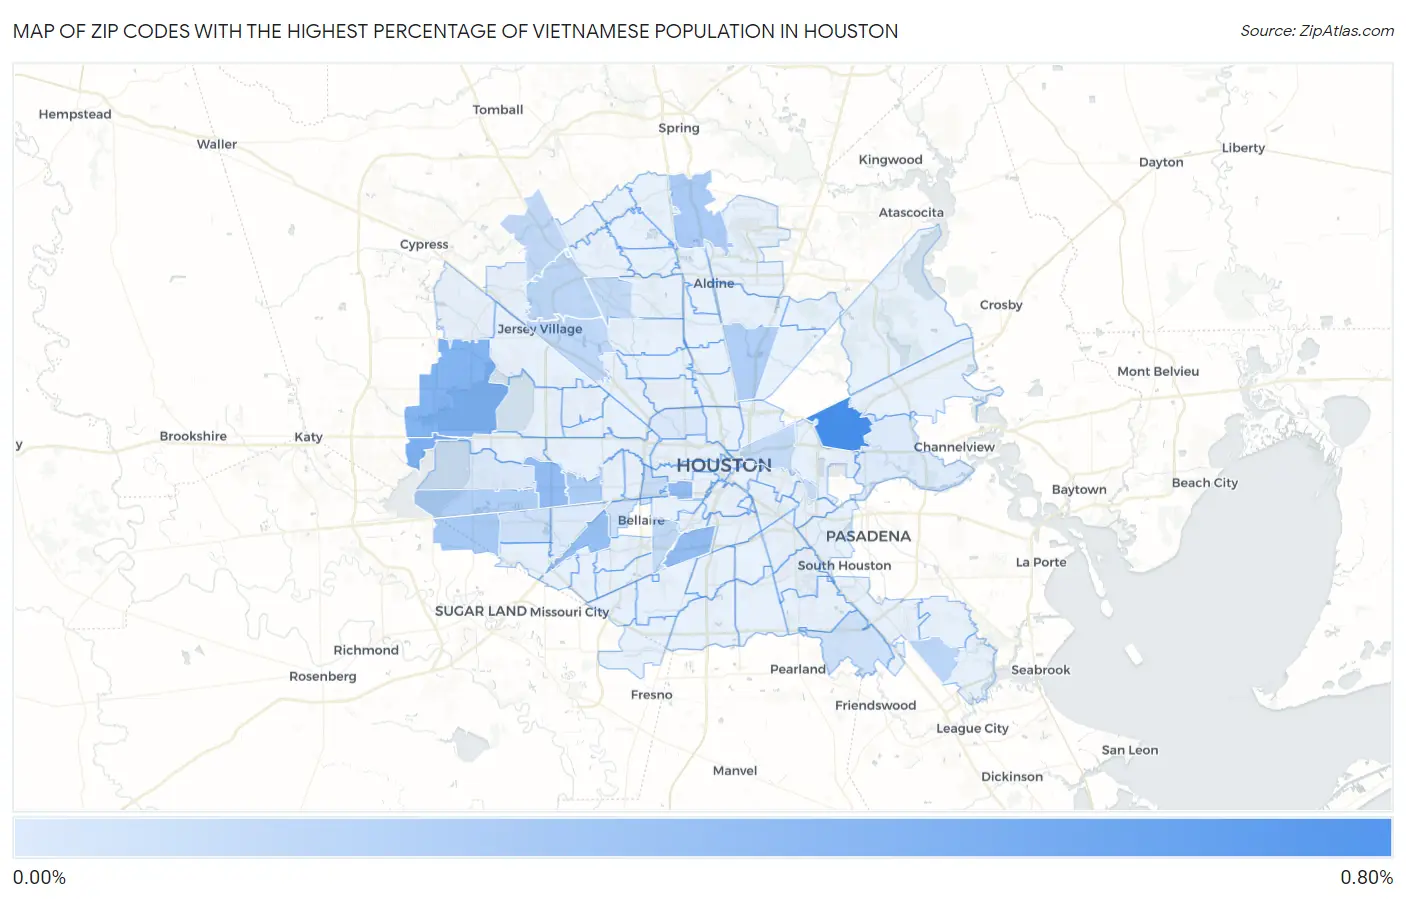Click the PASADENA city label

coord(868,536)
